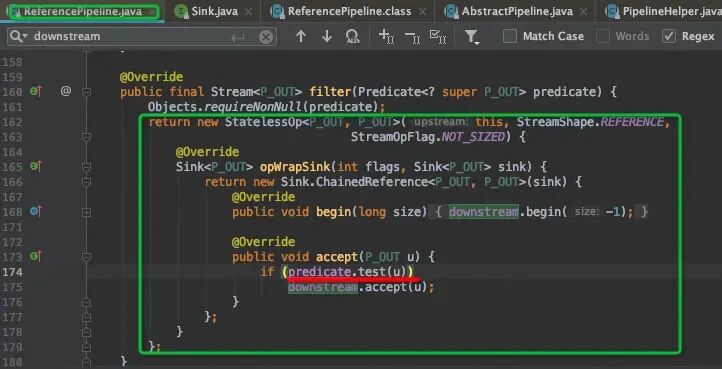Image resolution: width=722 pixels, height=369 pixels.
Task: Click the override gutter icon on line 160
Action: (x=35, y=92)
